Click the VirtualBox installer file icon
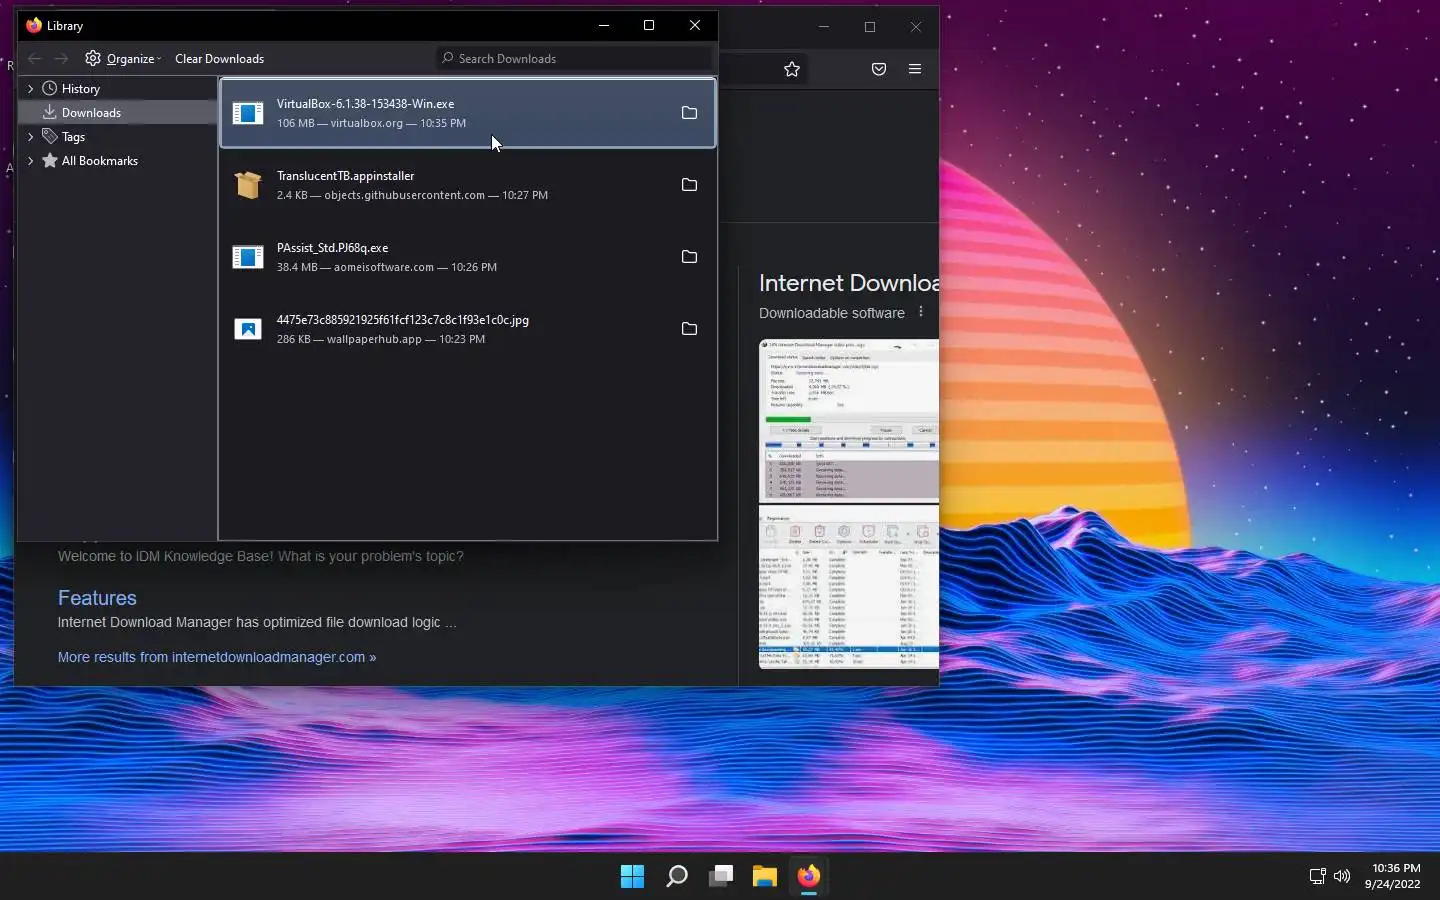 coord(248,113)
